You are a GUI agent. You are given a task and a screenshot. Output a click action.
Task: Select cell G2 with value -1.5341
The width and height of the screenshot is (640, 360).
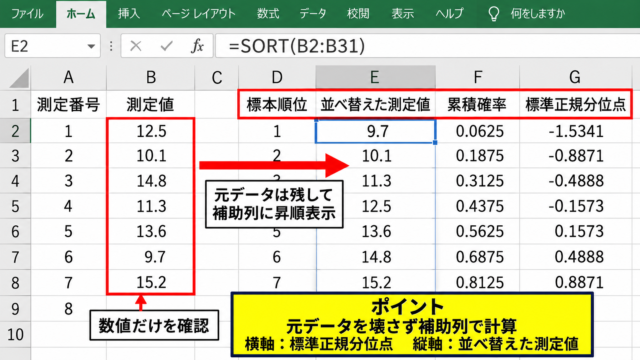pos(575,131)
